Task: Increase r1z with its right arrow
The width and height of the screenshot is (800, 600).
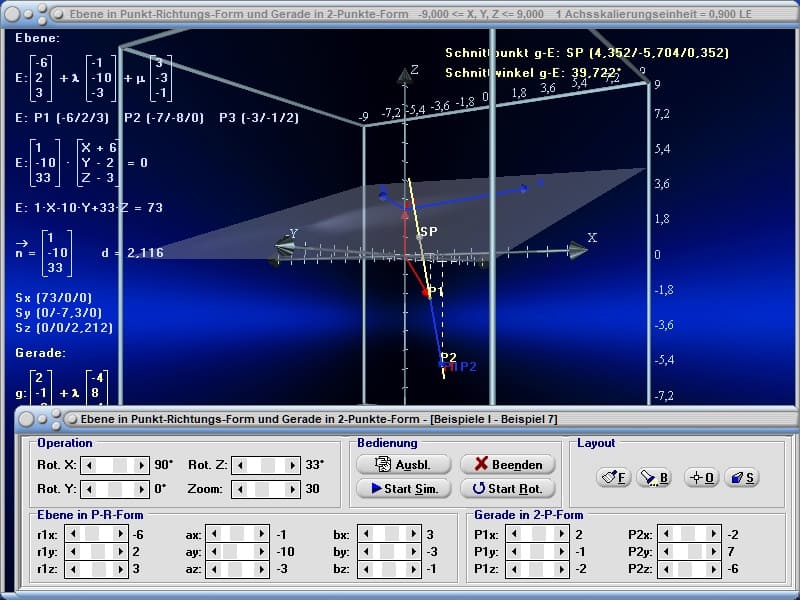Action: pos(121,568)
